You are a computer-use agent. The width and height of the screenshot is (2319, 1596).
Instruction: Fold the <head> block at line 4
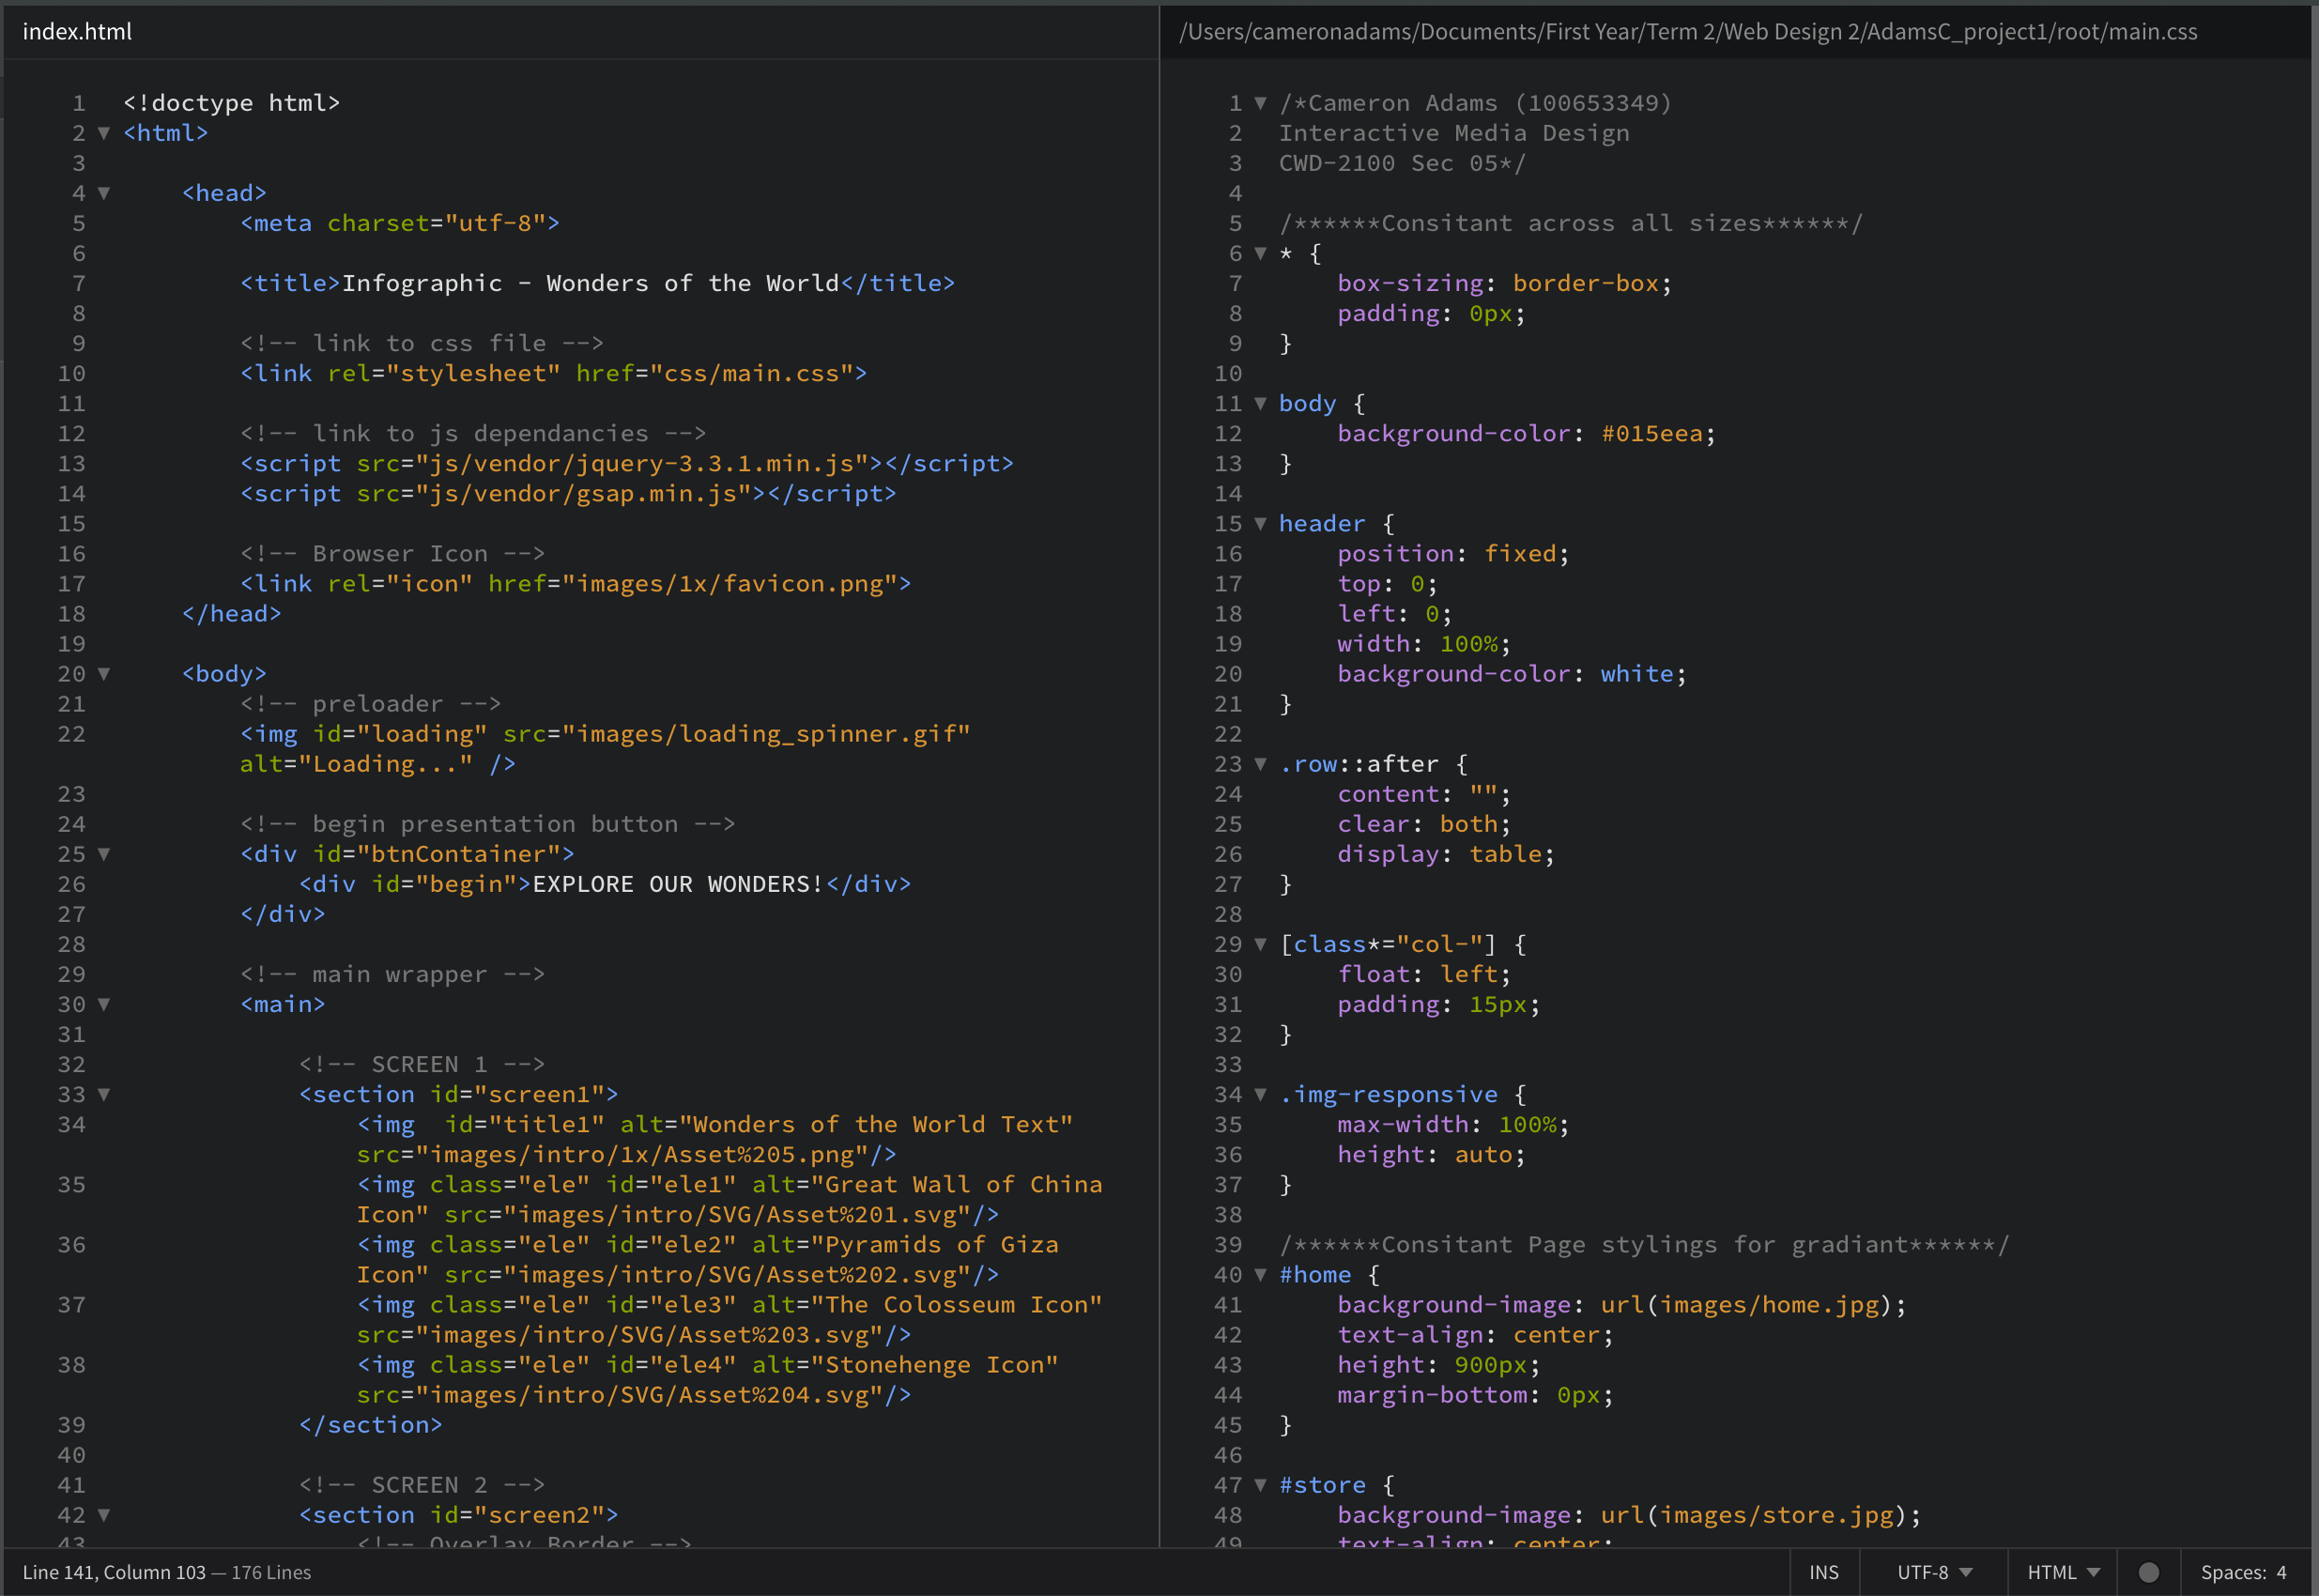103,193
